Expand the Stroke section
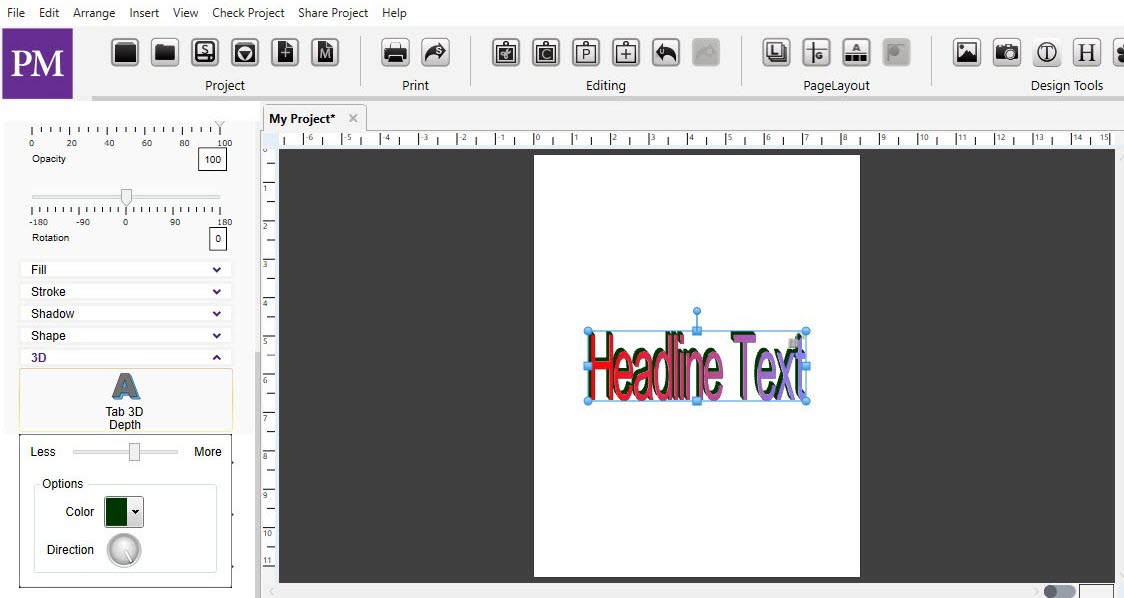 tap(125, 292)
